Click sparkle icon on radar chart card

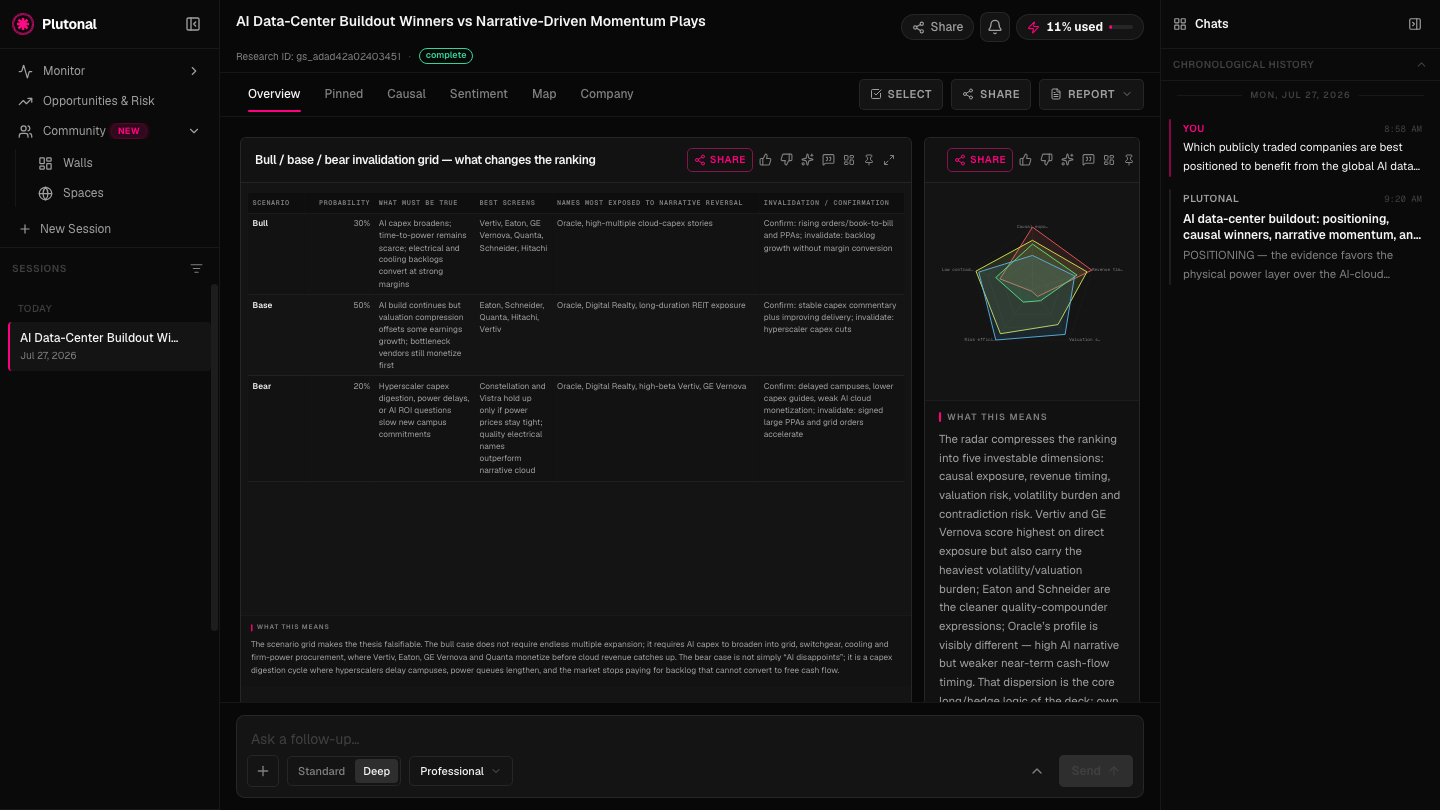[x=1068, y=160]
